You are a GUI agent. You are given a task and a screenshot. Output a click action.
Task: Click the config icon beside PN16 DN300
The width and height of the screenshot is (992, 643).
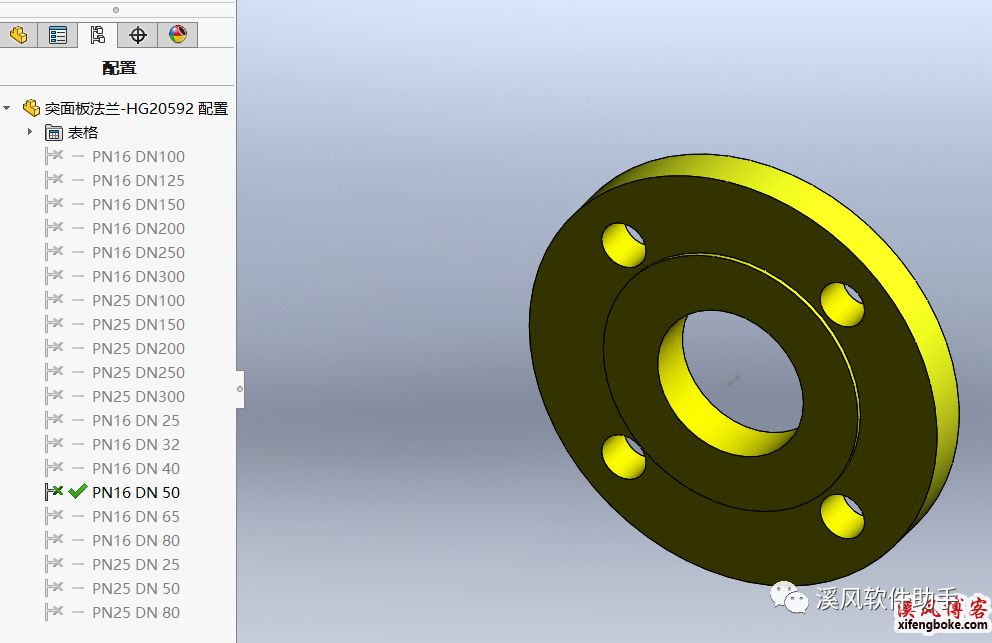pos(54,276)
